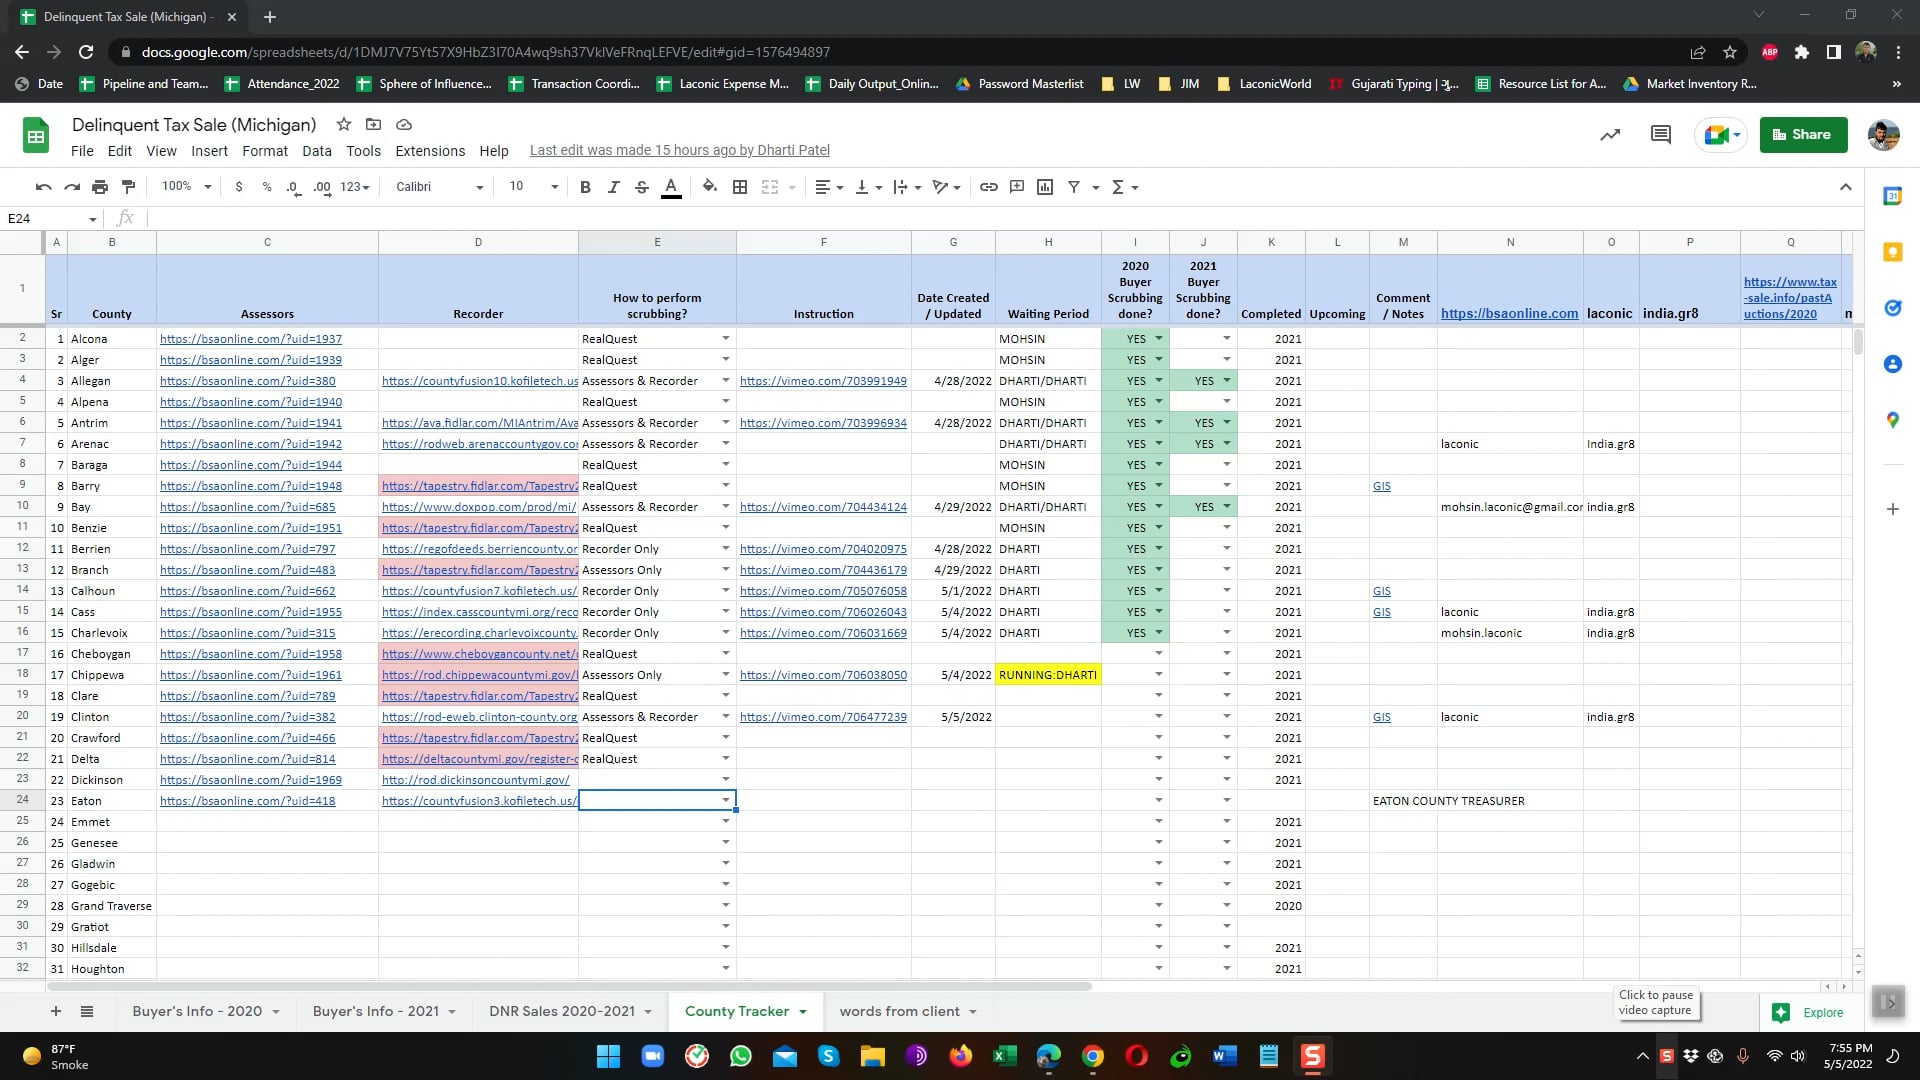Viewport: 1920px width, 1080px height.
Task: Click the insert link icon
Action: (988, 187)
